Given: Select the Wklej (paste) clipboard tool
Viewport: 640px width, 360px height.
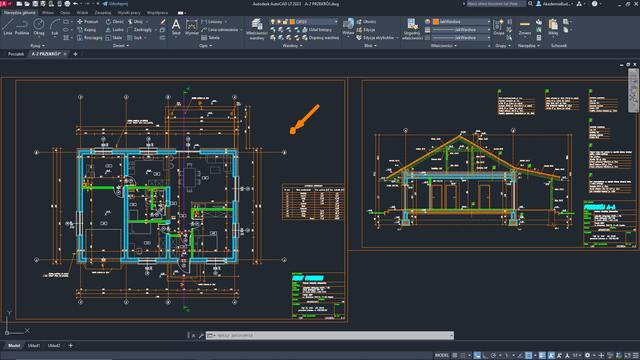Looking at the screenshot, I should click(553, 27).
